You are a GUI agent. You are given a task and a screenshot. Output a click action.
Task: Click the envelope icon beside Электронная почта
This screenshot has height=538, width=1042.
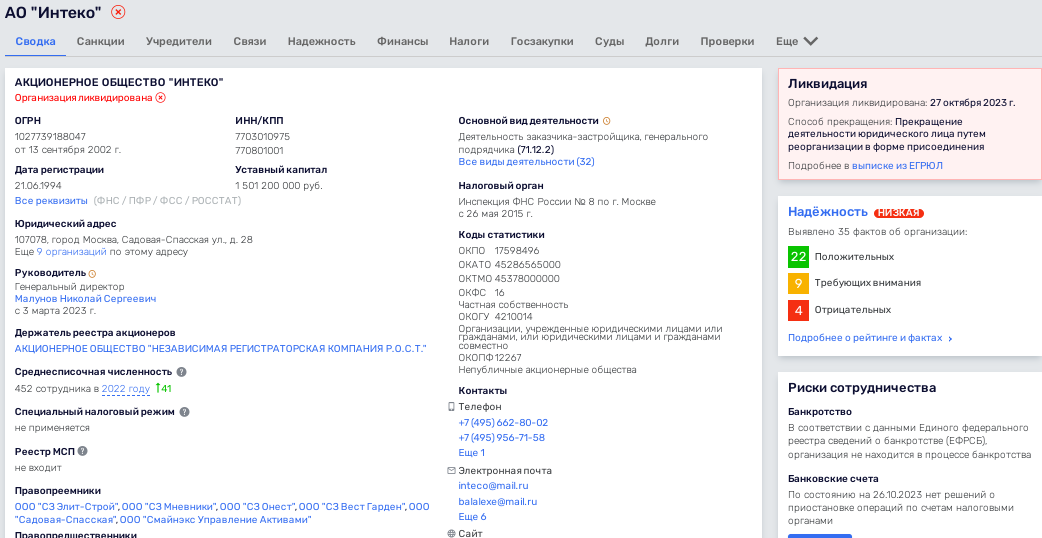coord(451,470)
